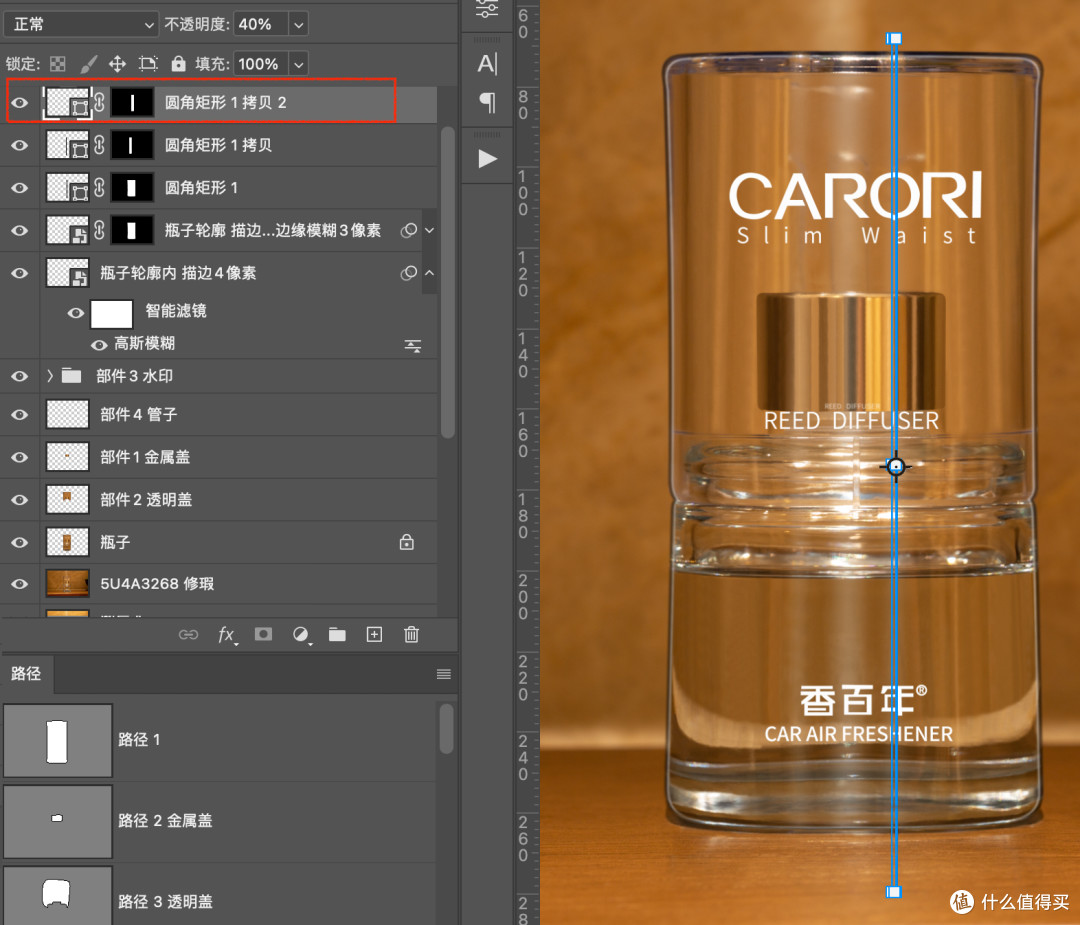Click the 智能滤镜 mask thumbnail
This screenshot has width=1080, height=925.
tap(112, 314)
